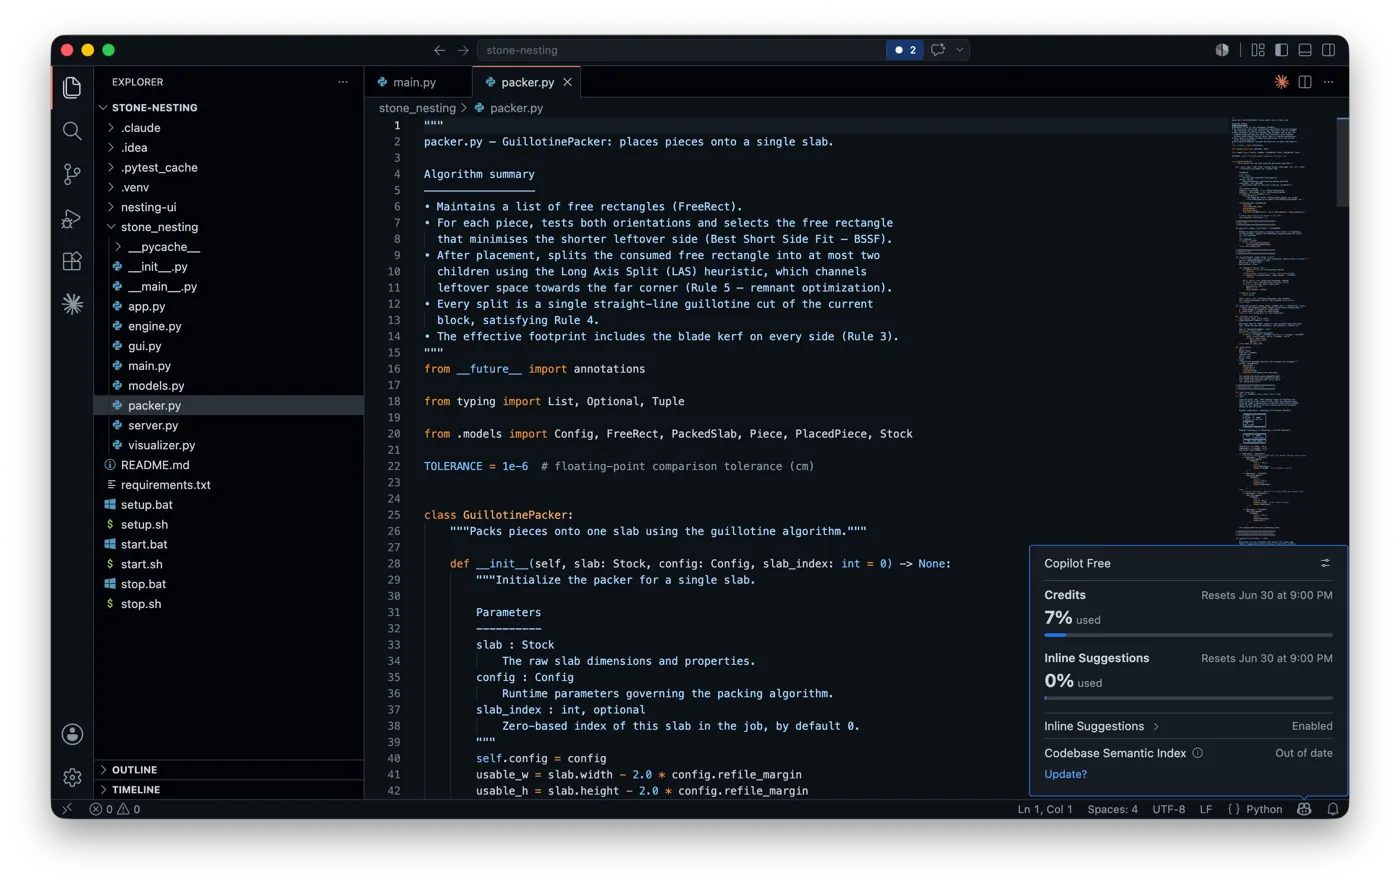Toggle the bottom panel
Screen dimensions: 1400x886
coord(1305,50)
